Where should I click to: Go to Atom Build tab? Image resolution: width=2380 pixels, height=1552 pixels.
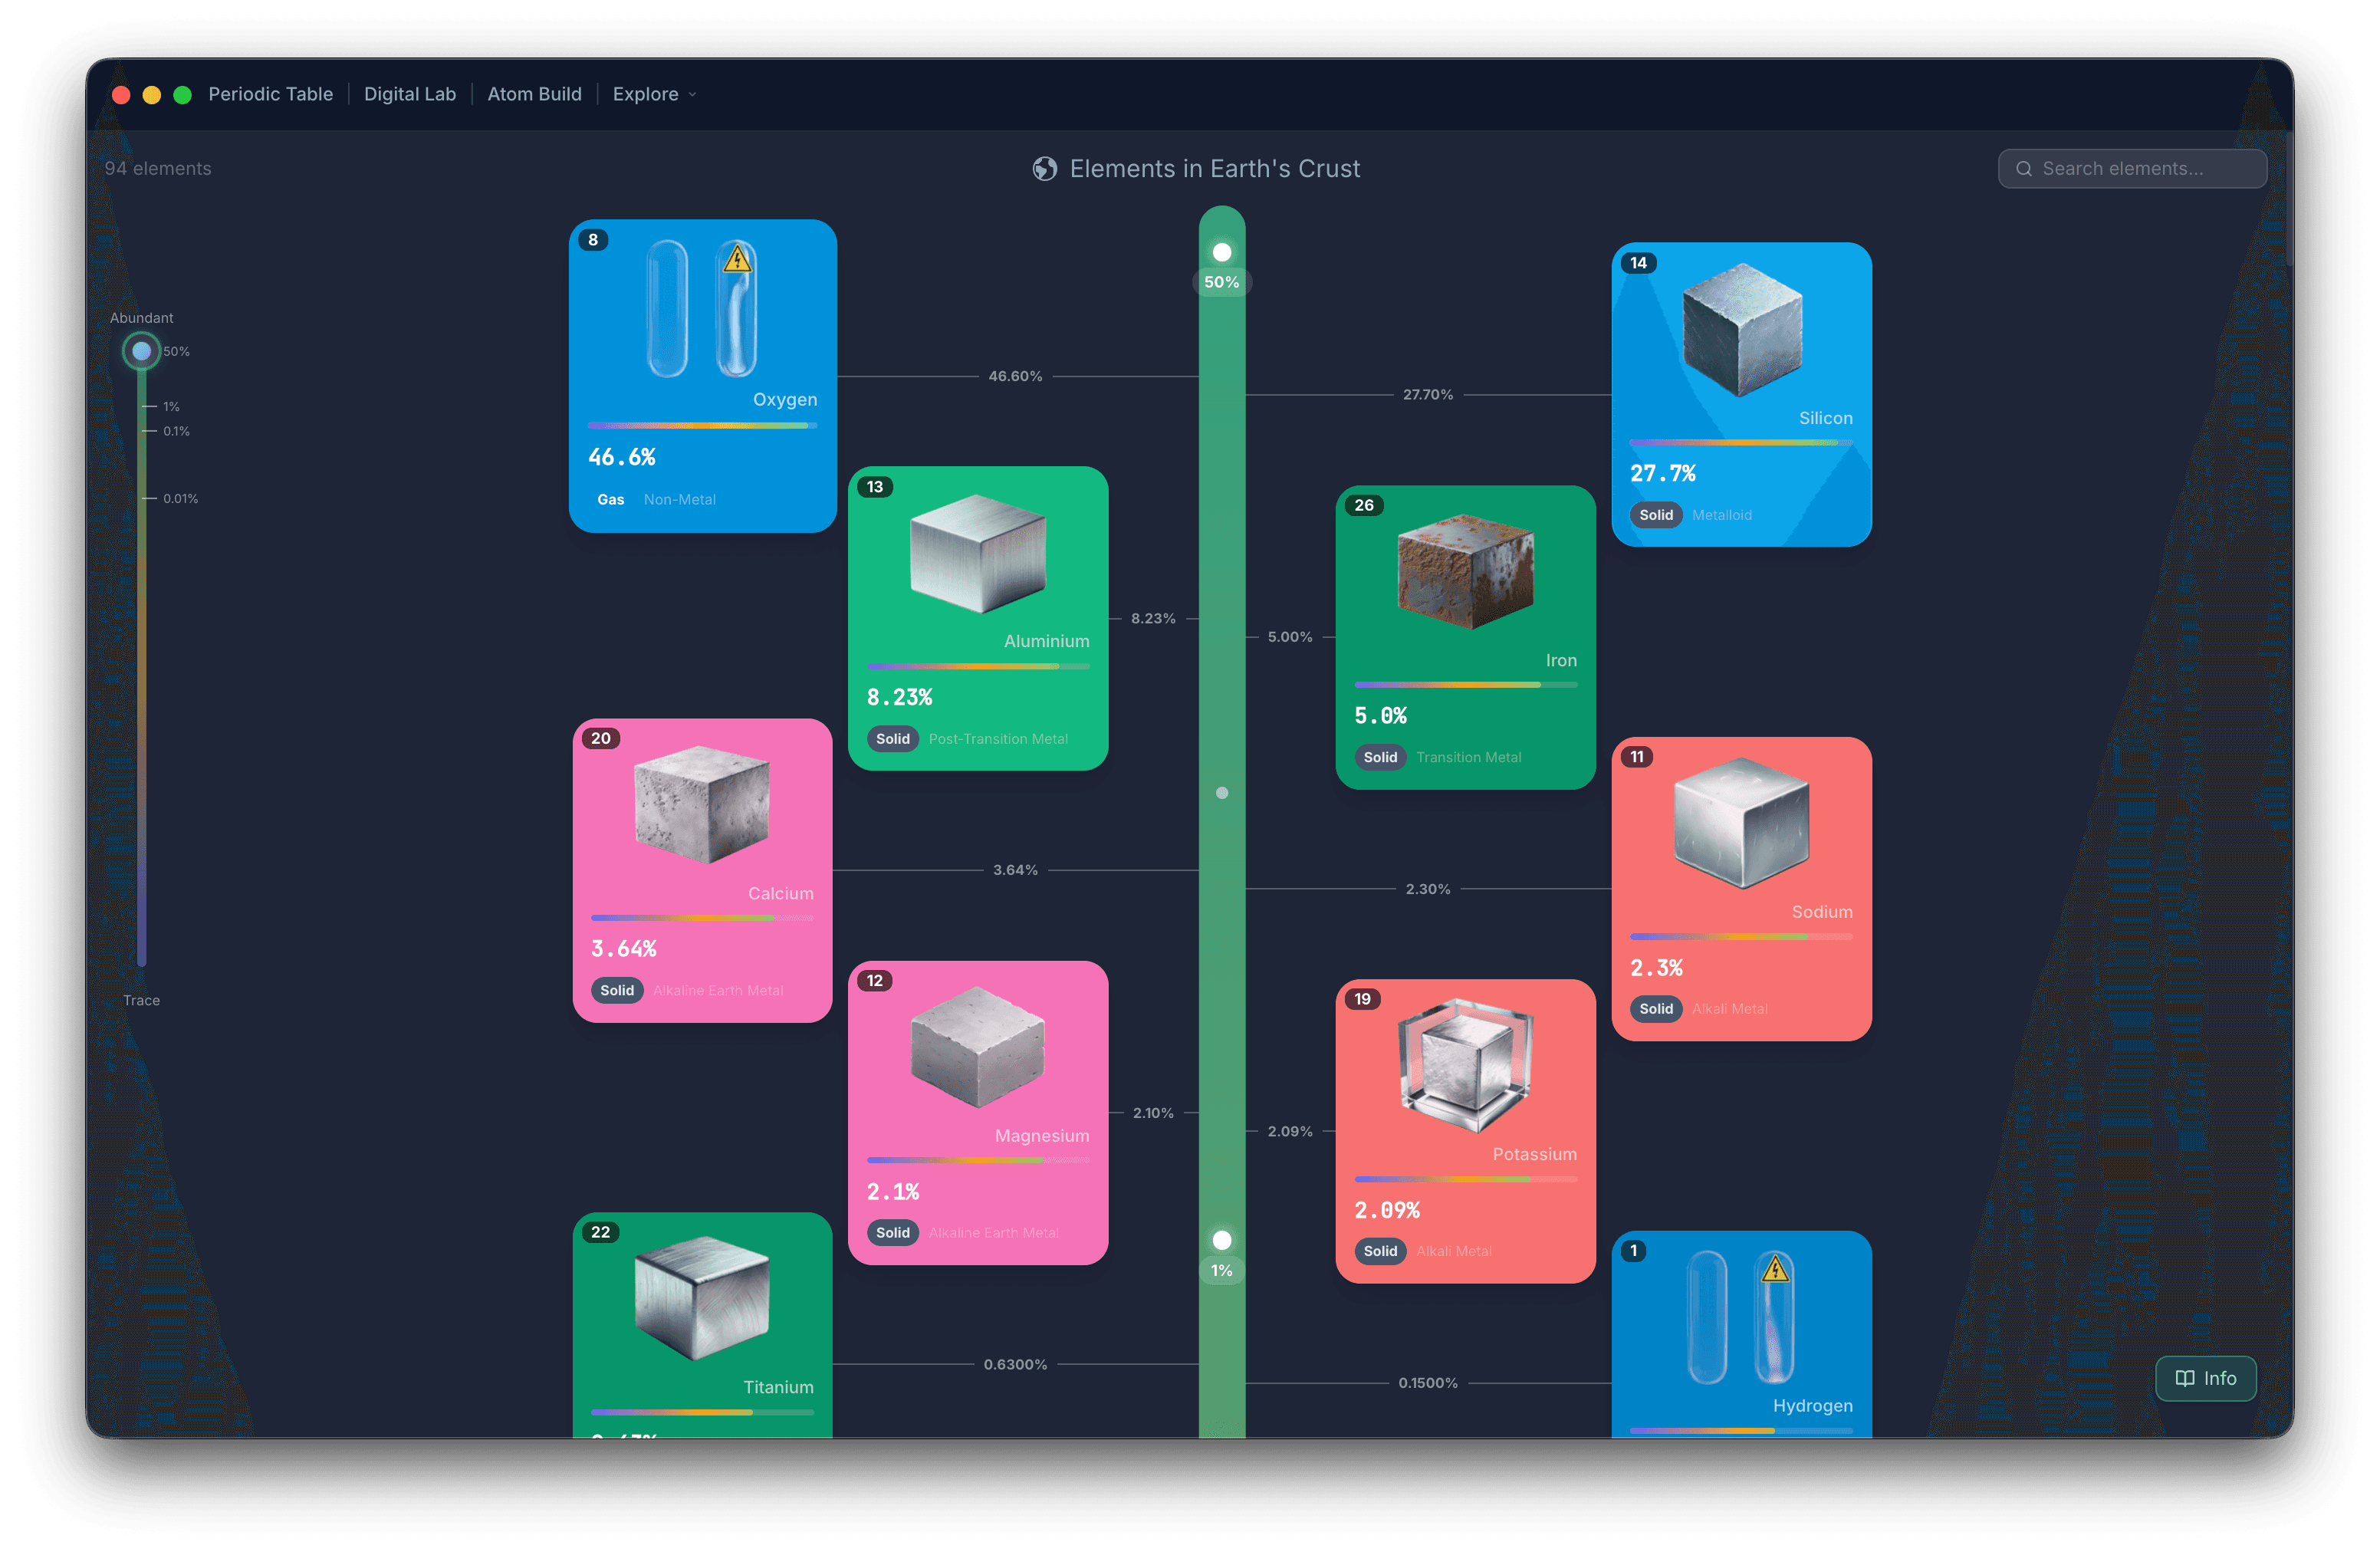[x=534, y=94]
